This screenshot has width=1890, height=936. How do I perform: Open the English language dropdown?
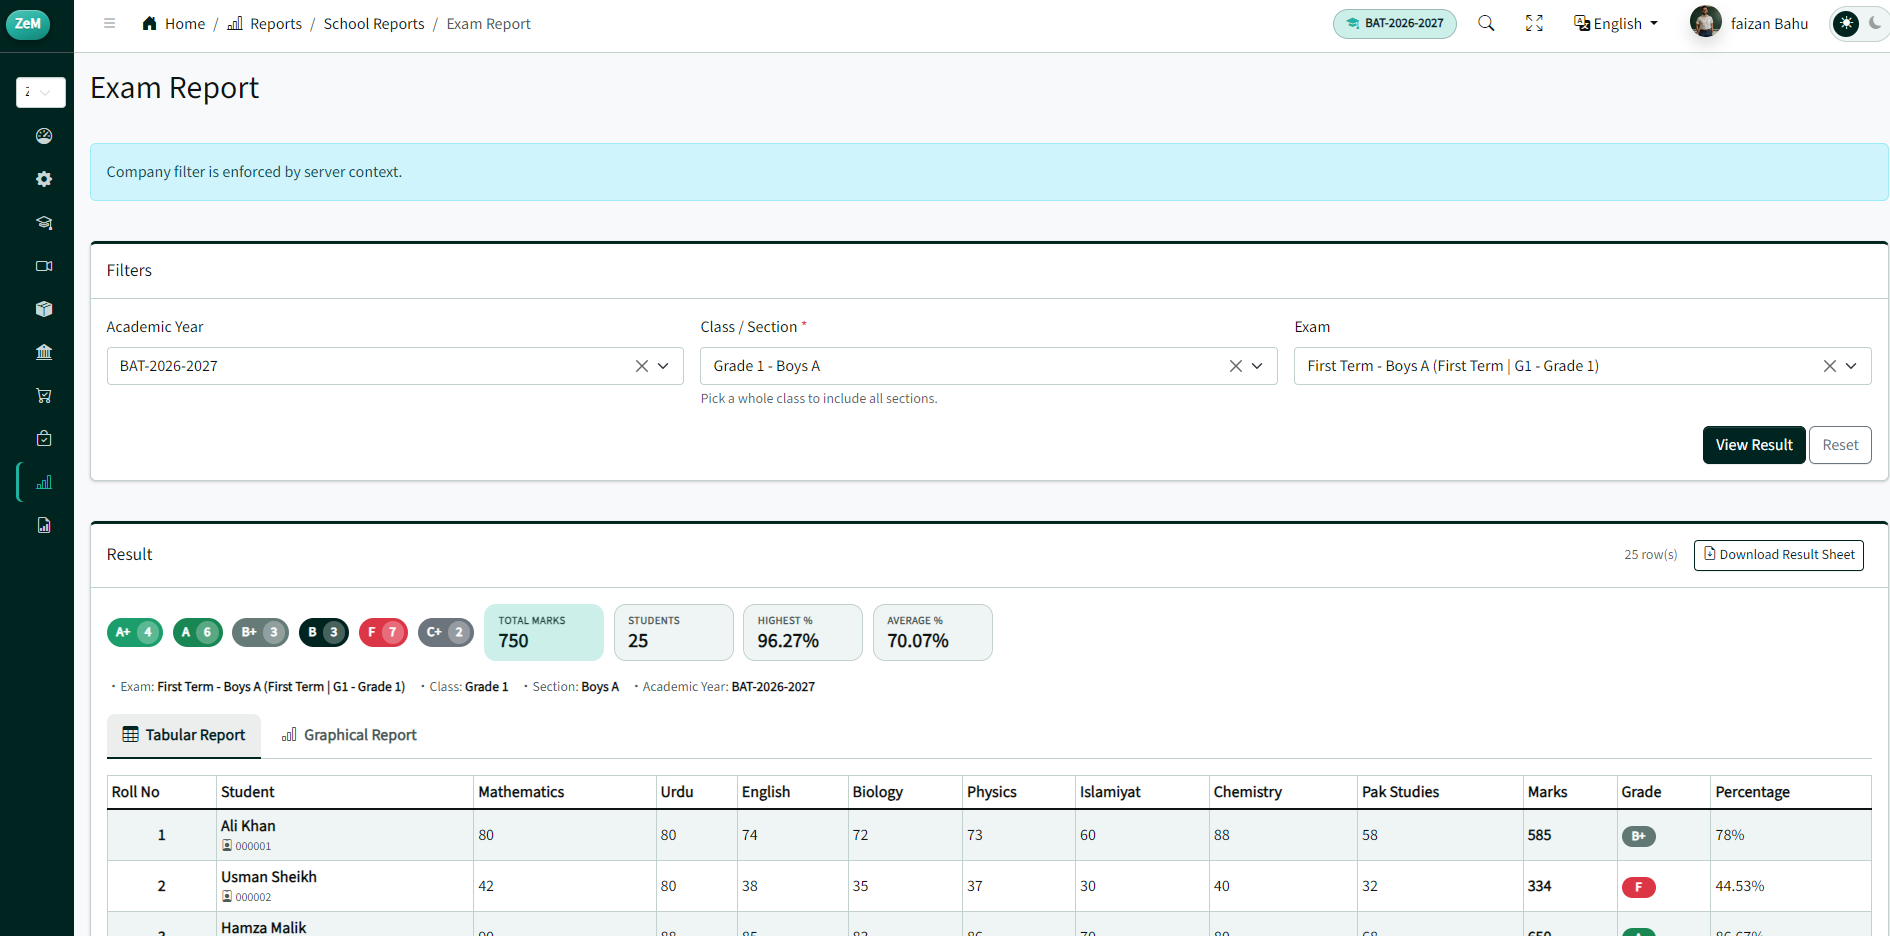point(1616,23)
